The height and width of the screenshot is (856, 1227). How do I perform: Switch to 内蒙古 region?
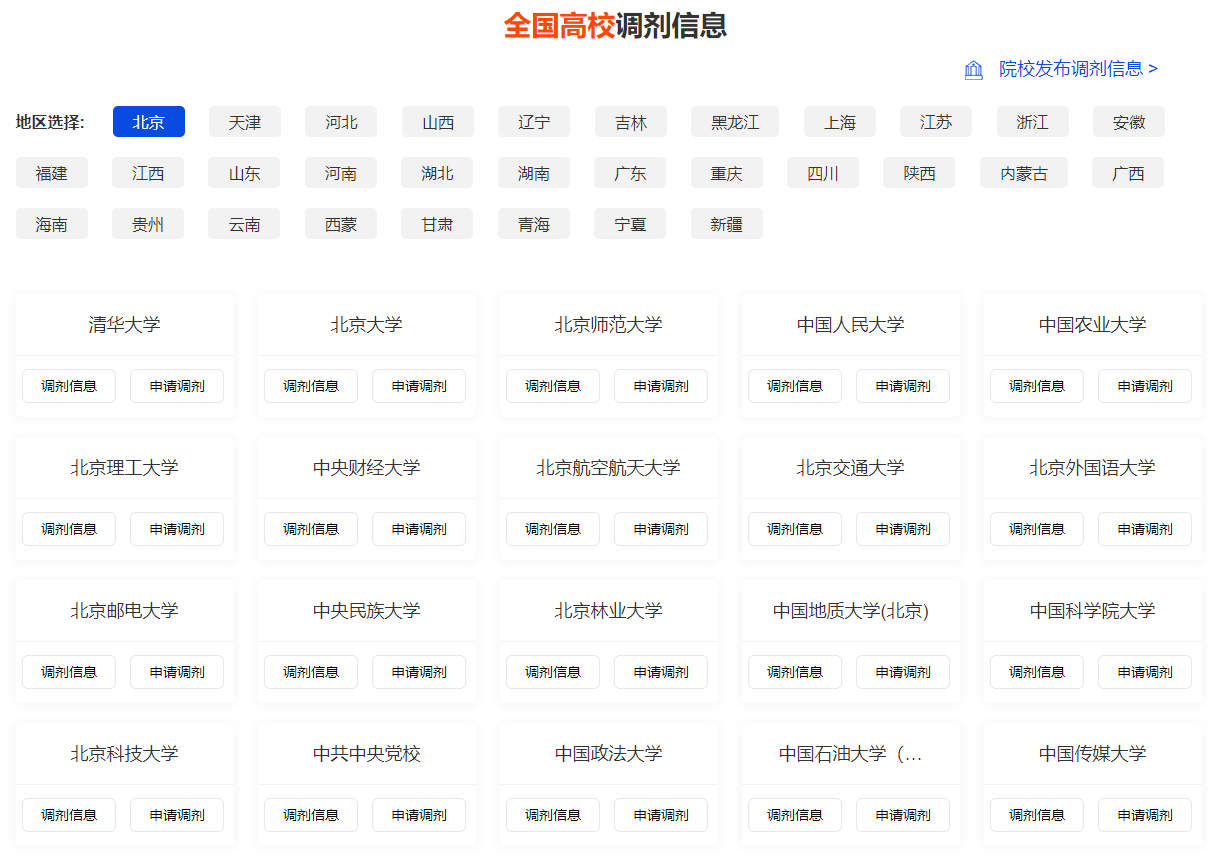tap(1024, 173)
